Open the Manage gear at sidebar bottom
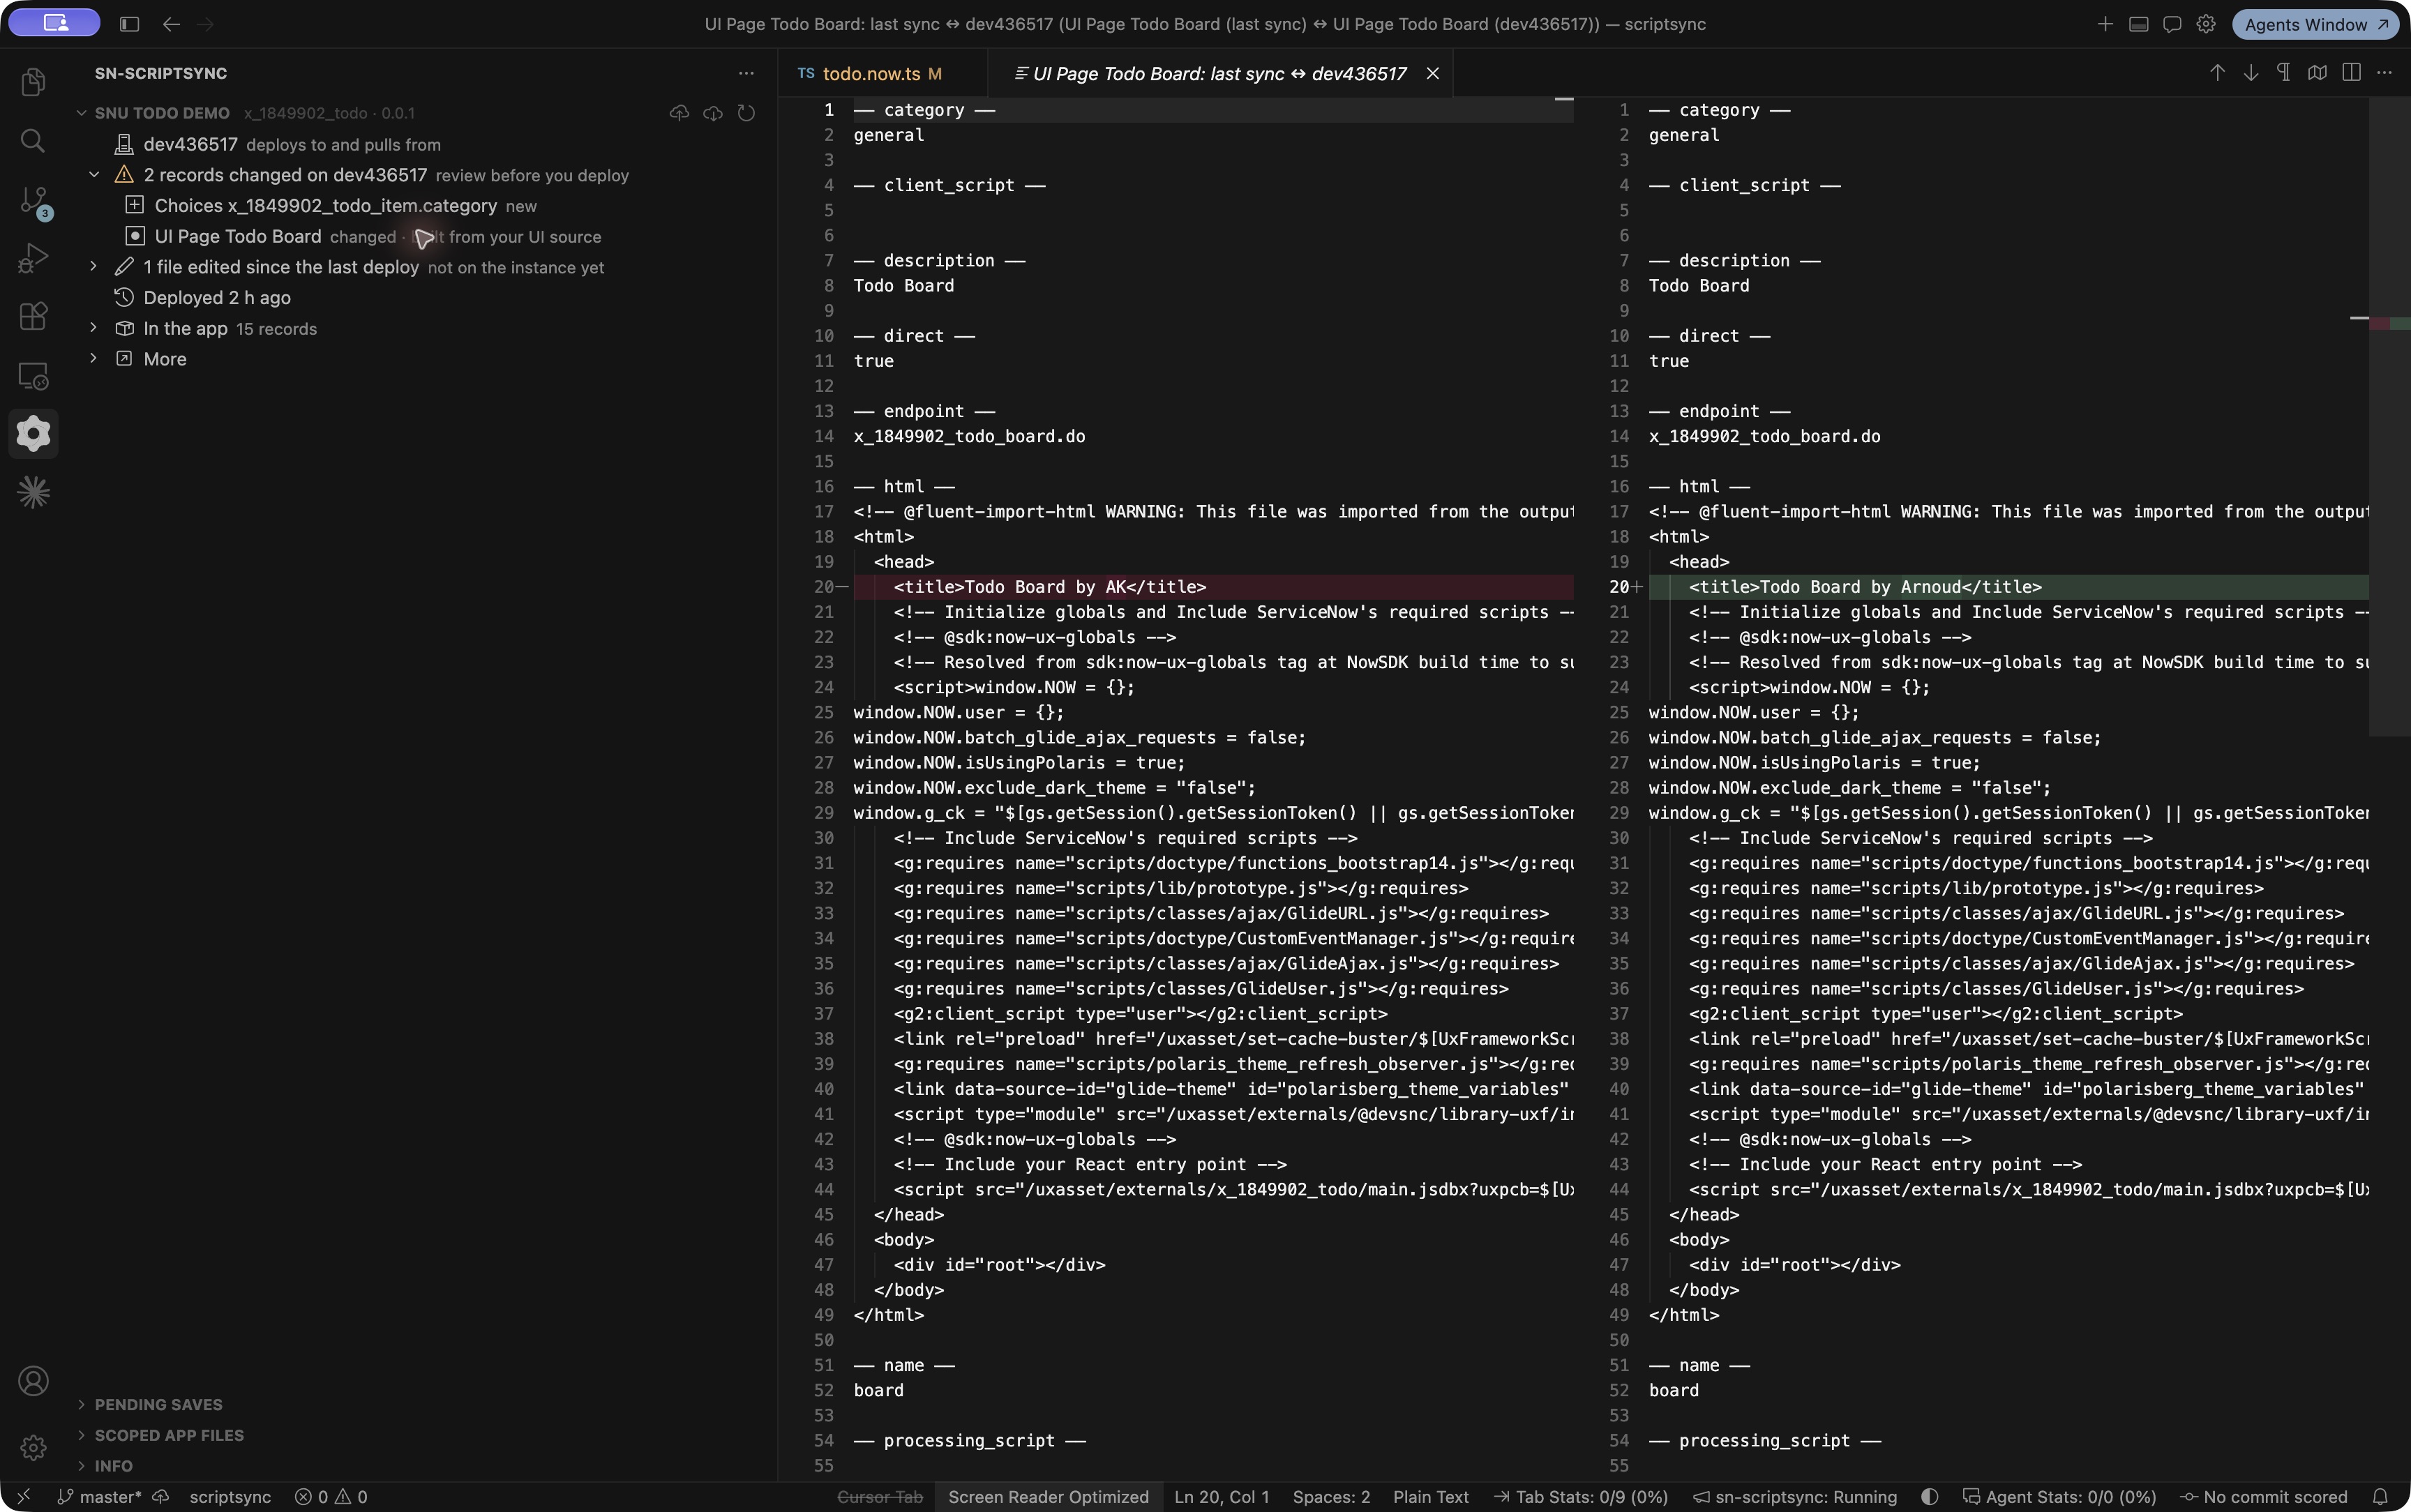This screenshot has height=1512, width=2411. pyautogui.click(x=33, y=1447)
